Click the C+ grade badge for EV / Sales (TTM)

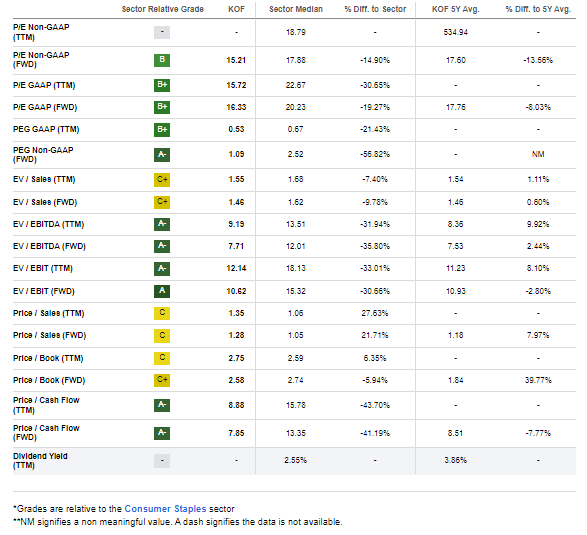tap(162, 180)
